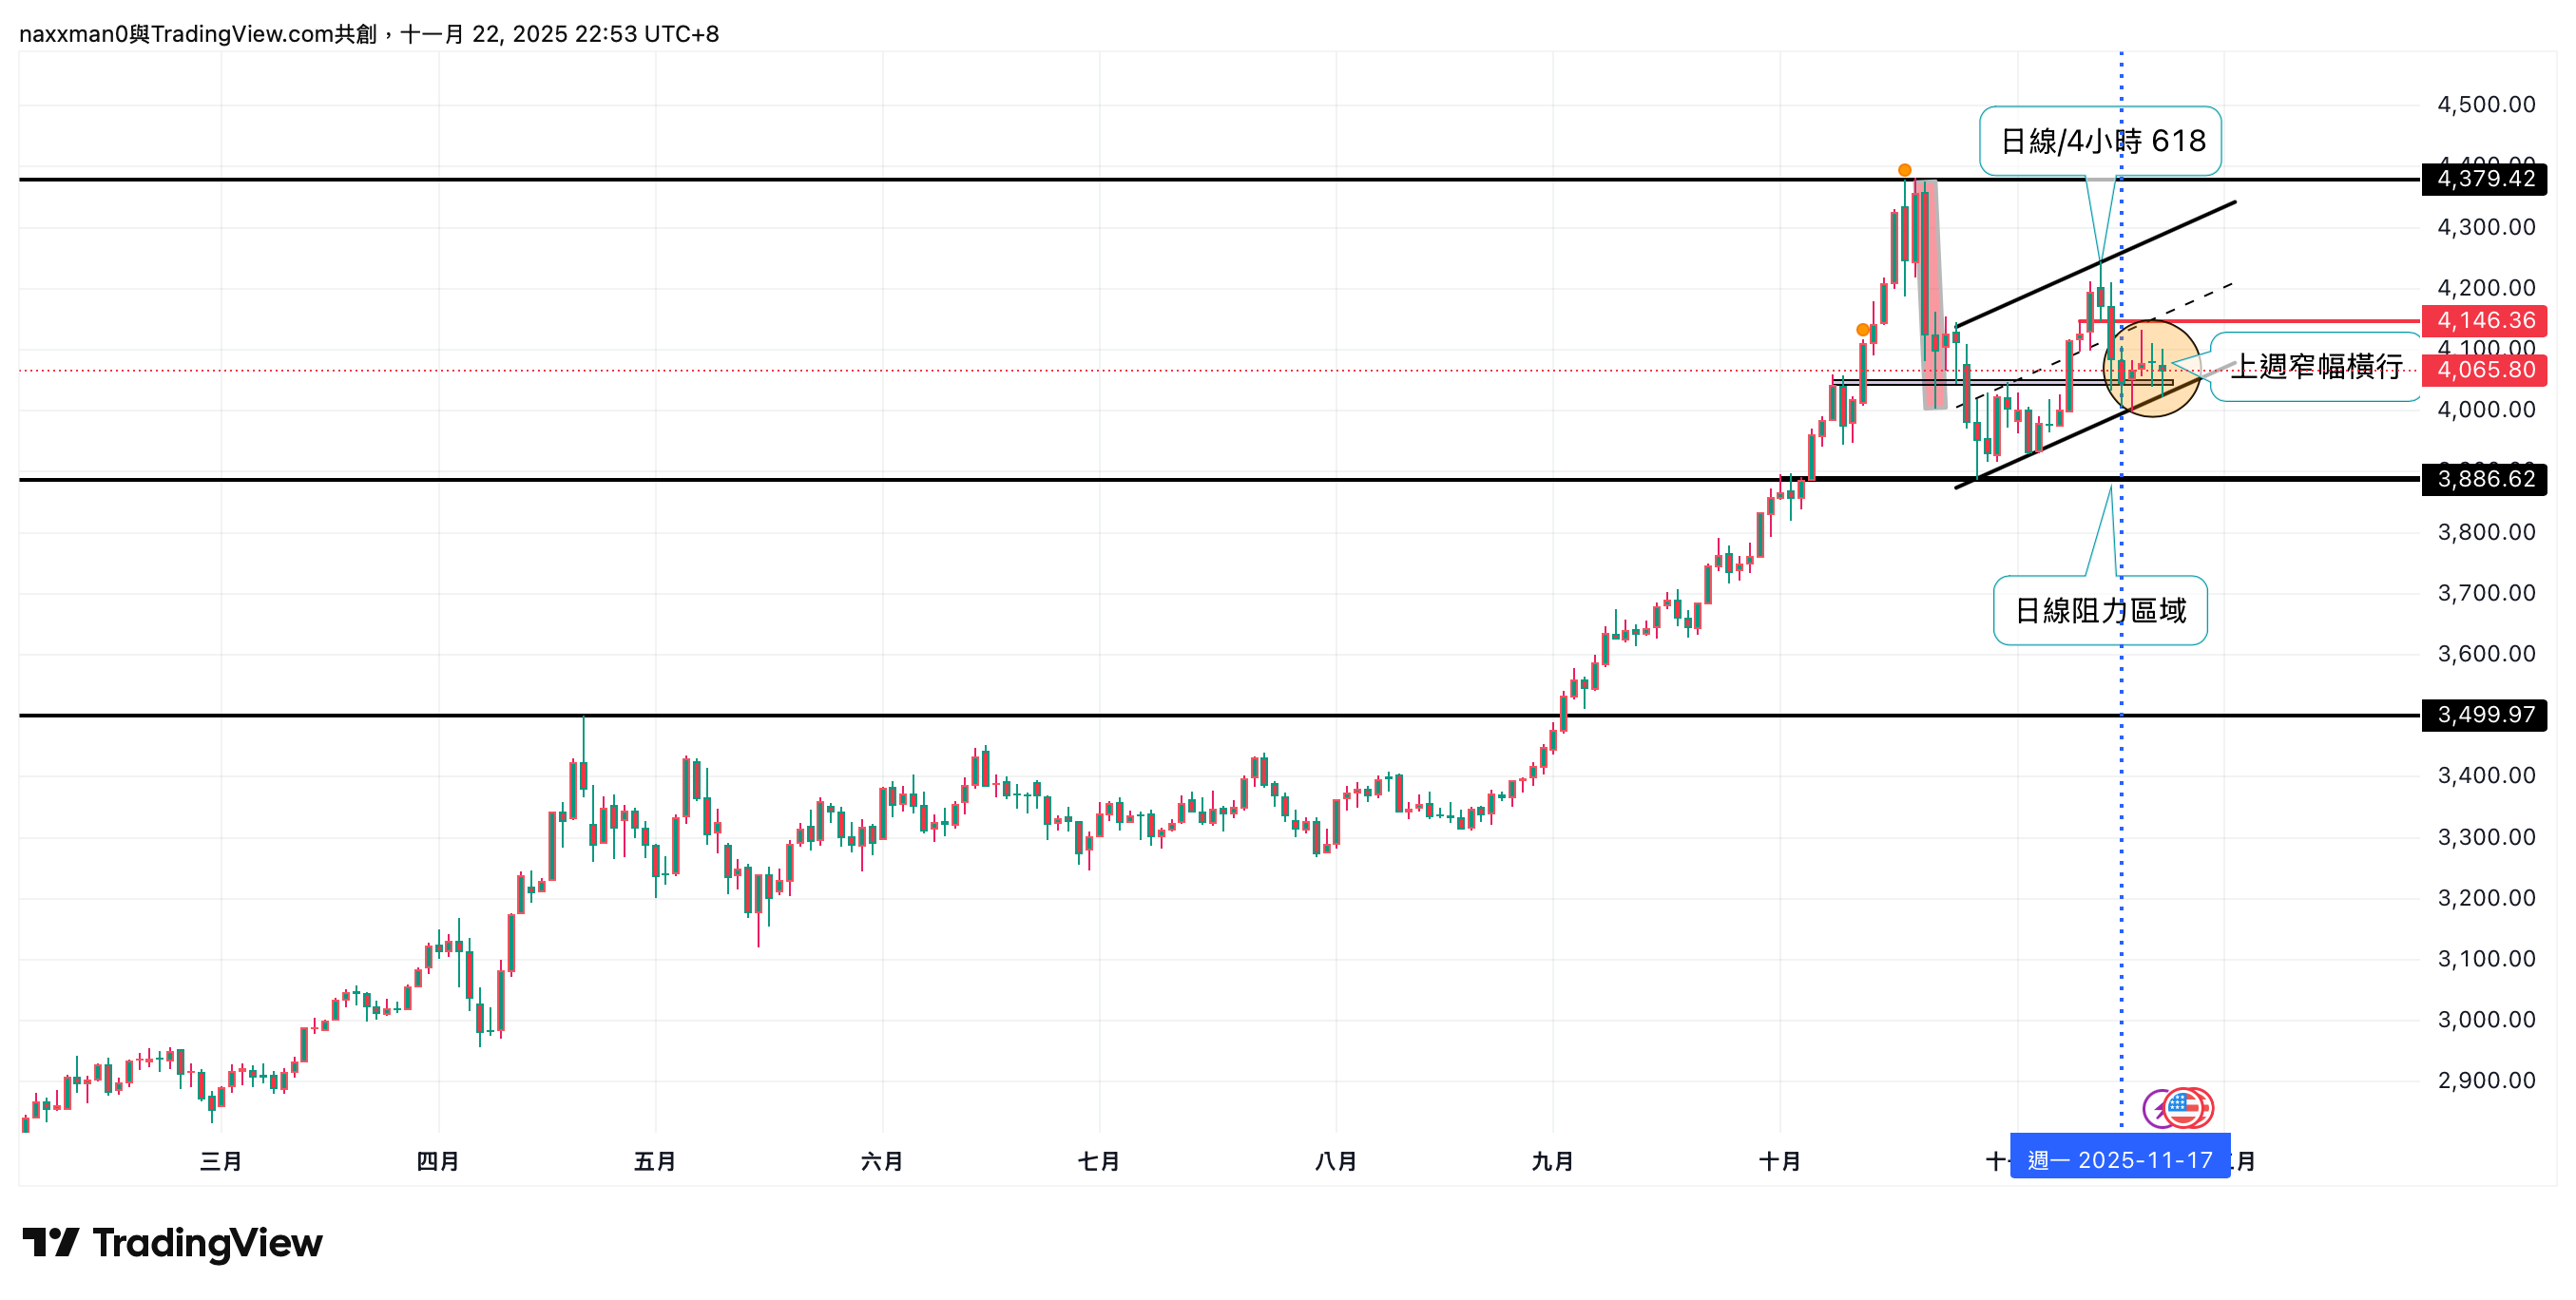Screen dimensions: 2576x1300
Task: Click the 2,900.00 price axis value
Action: click(2487, 1081)
